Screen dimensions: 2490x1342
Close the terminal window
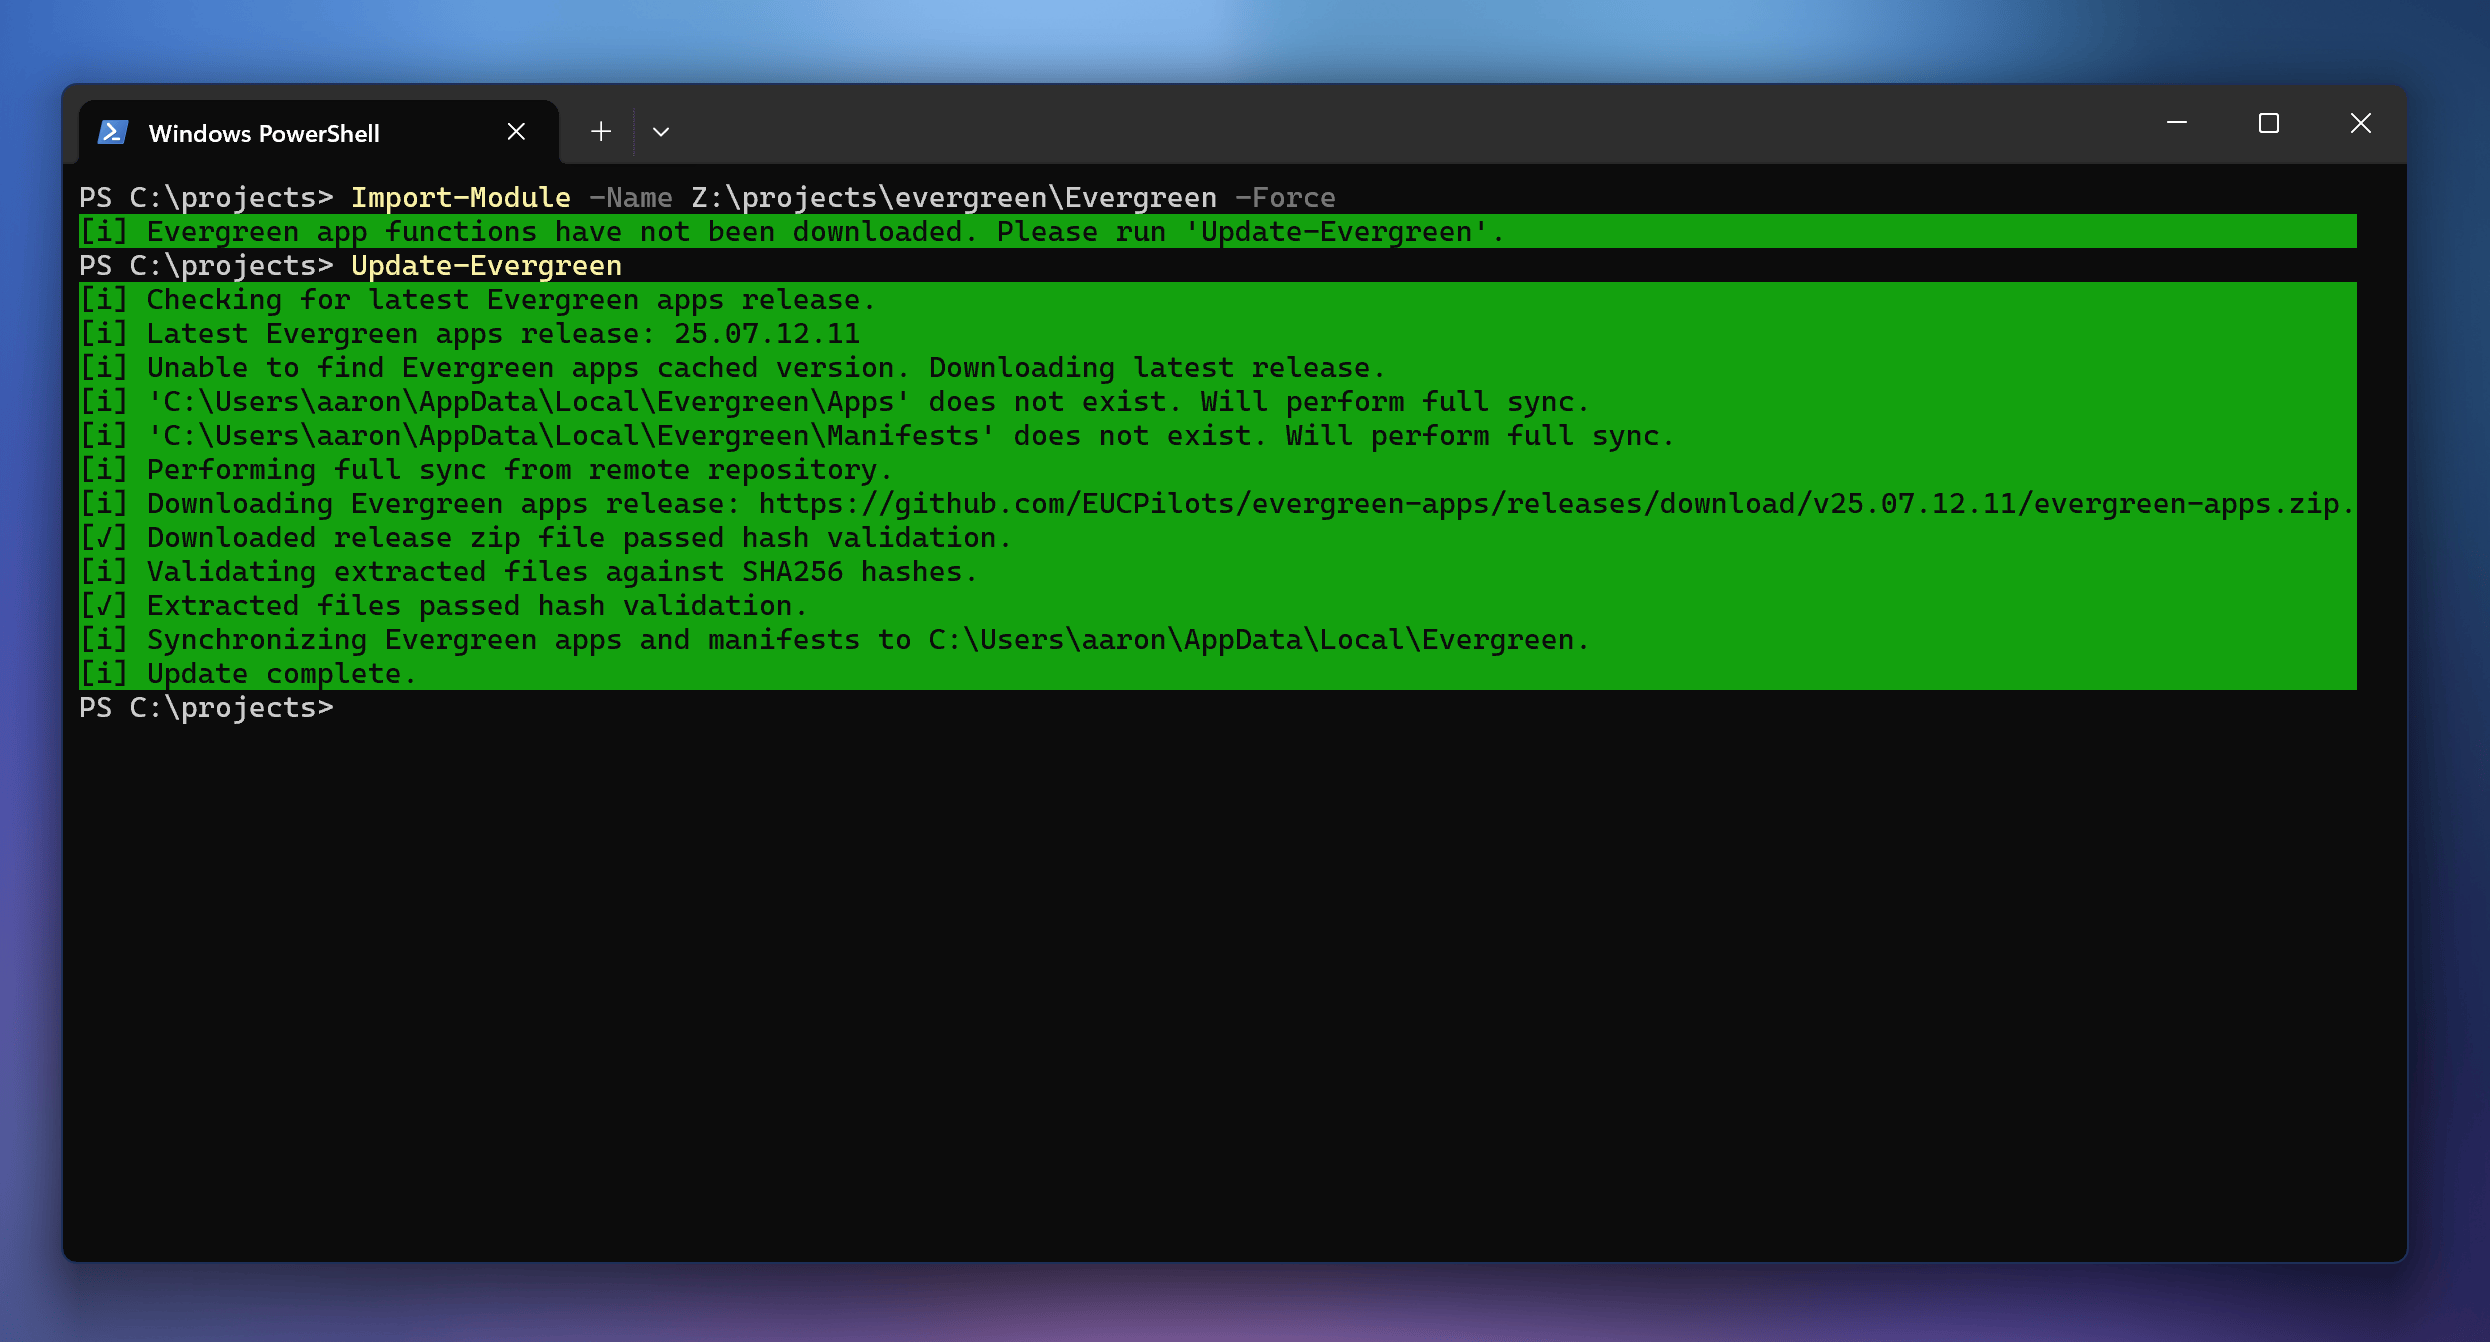2361,123
